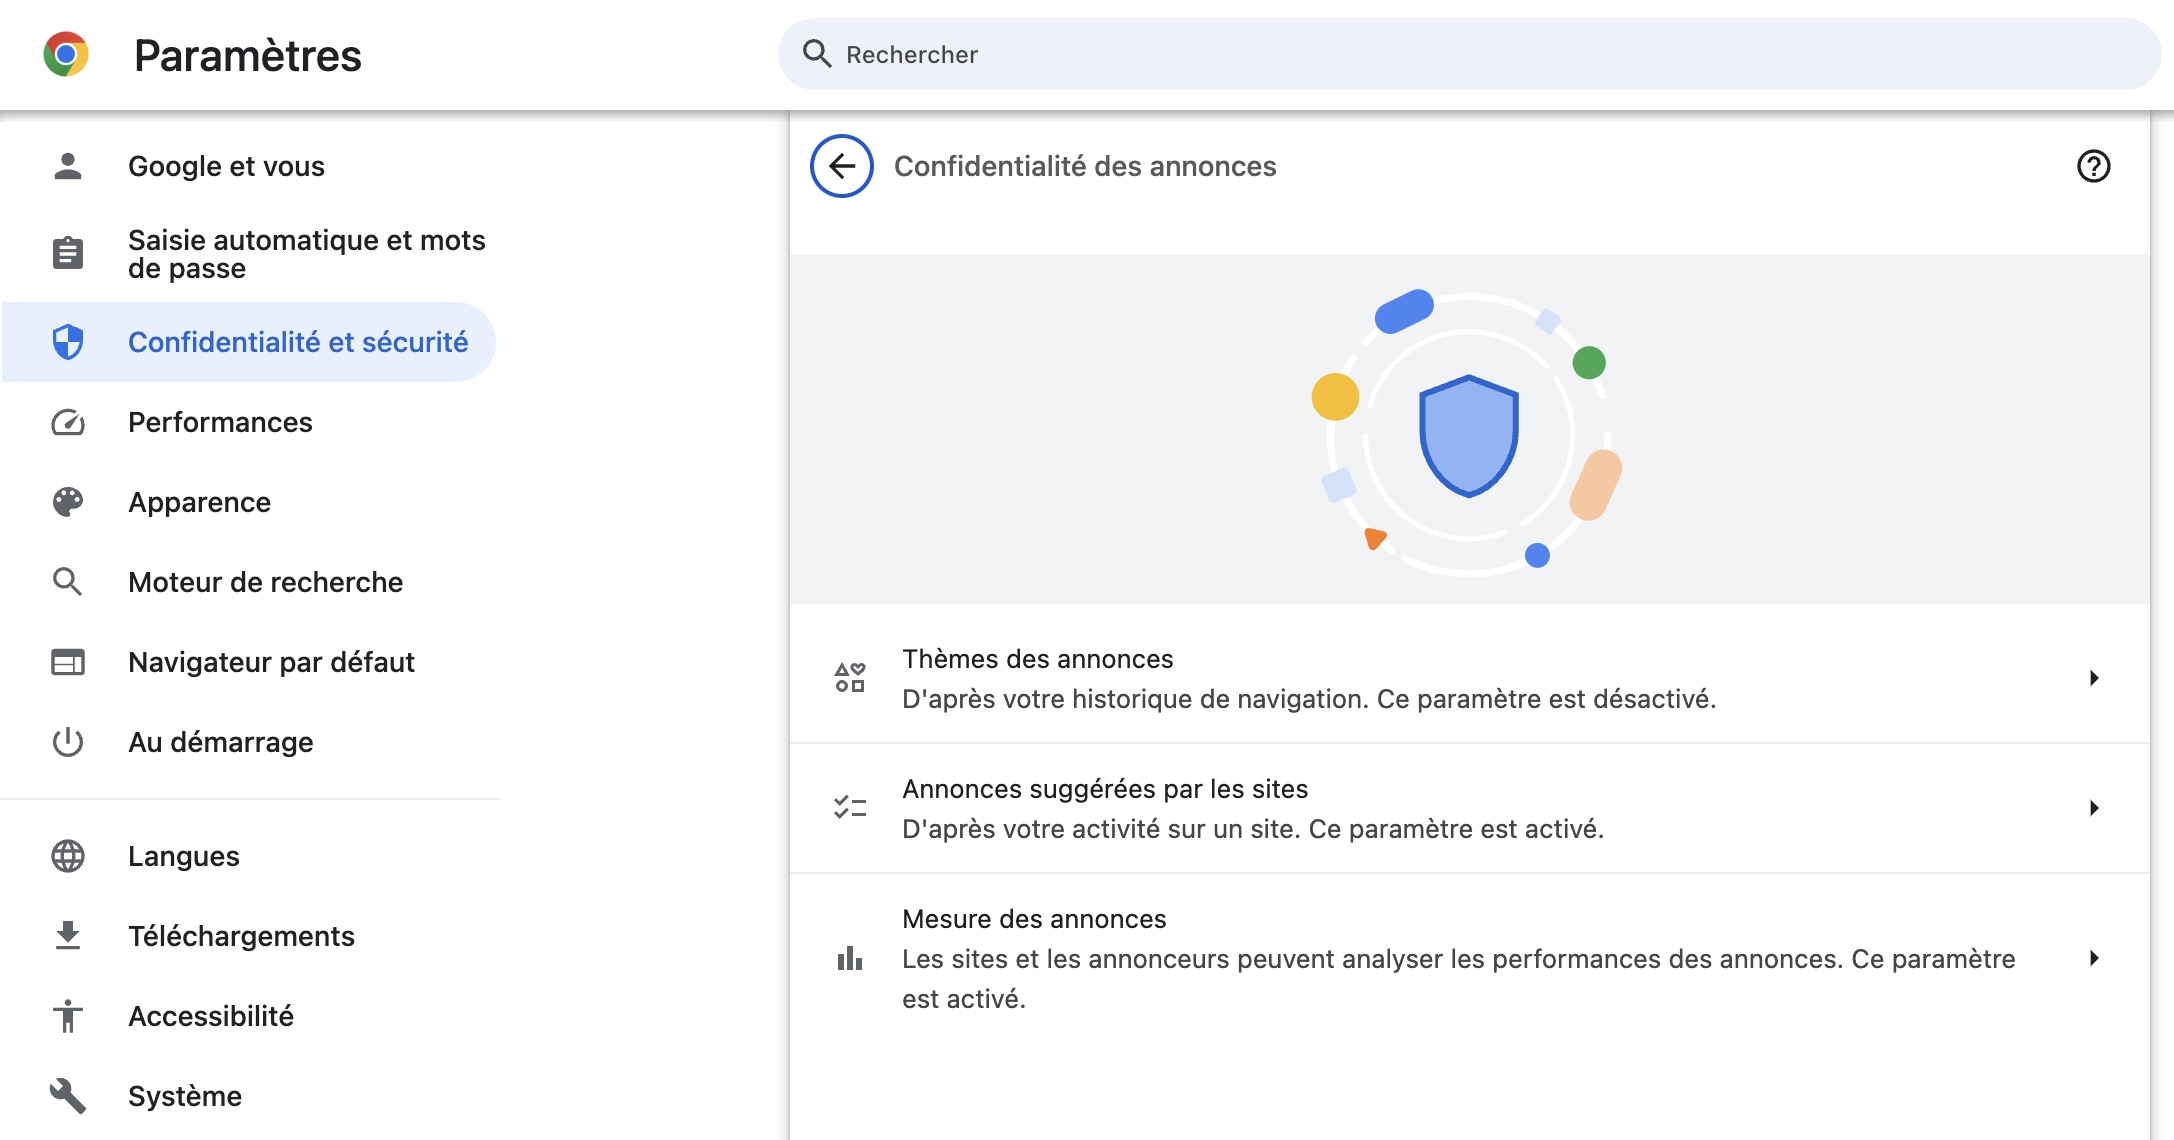Expand Mesure des annonces arrow
2174x1140 pixels.
pos(2094,958)
